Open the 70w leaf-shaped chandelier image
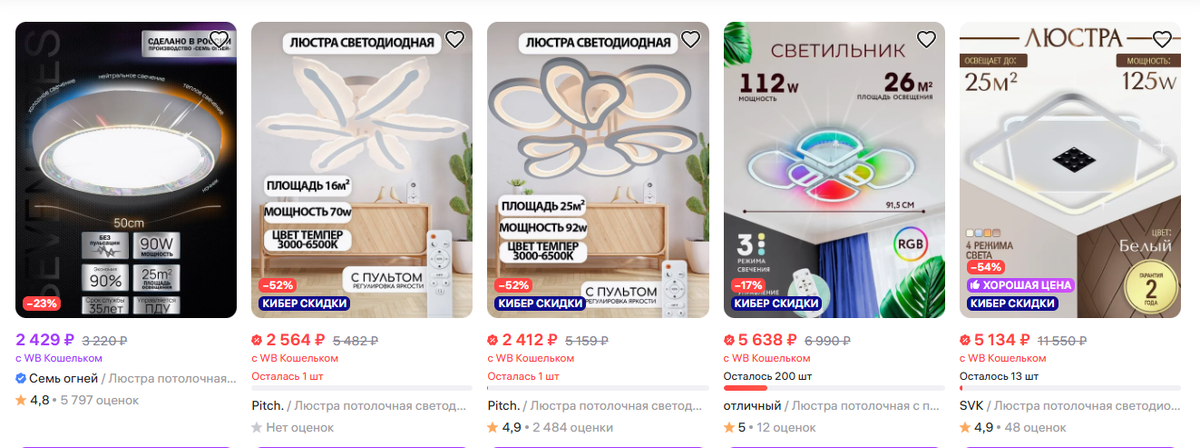Image resolution: width=1200 pixels, height=448 pixels. click(362, 170)
